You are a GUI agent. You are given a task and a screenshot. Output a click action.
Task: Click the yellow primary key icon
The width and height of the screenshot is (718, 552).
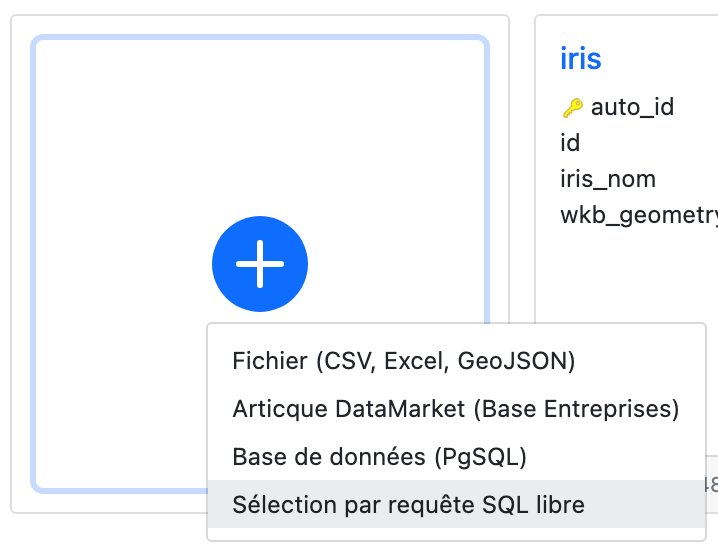[572, 108]
